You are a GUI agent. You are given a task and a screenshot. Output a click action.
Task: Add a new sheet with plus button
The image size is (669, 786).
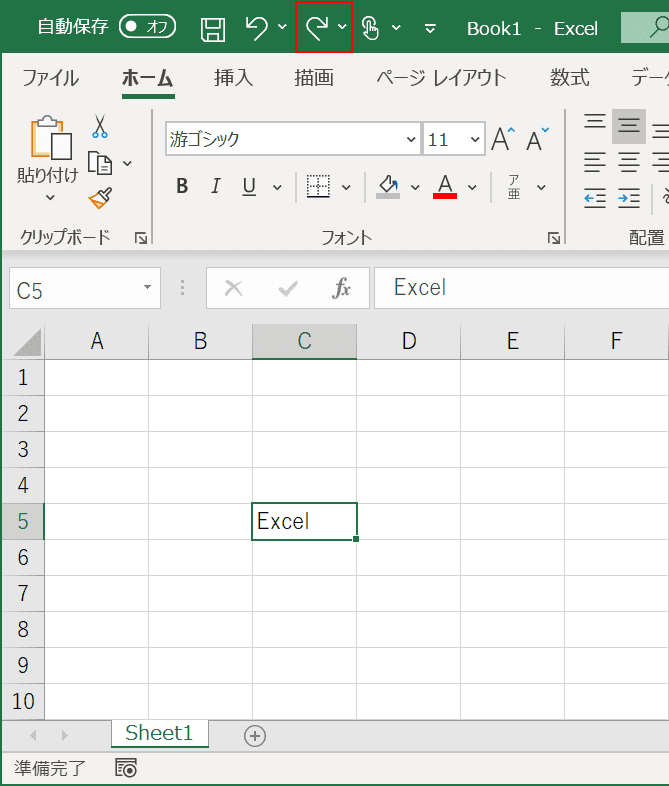(255, 736)
